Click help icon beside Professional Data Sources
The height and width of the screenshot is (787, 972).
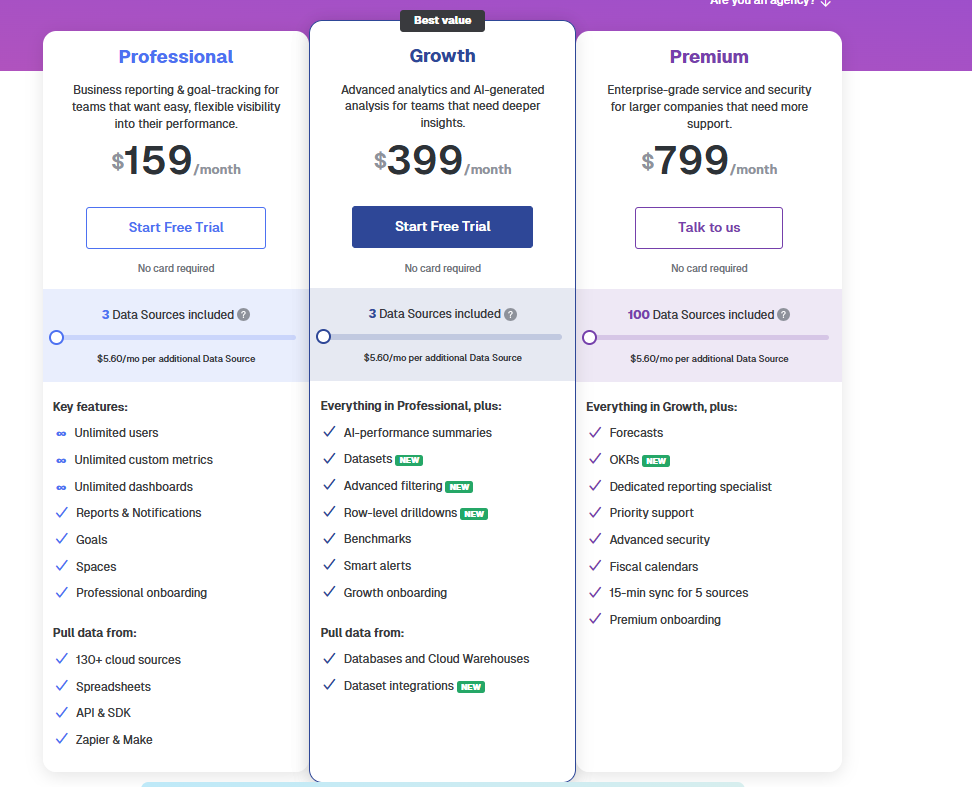point(244,315)
